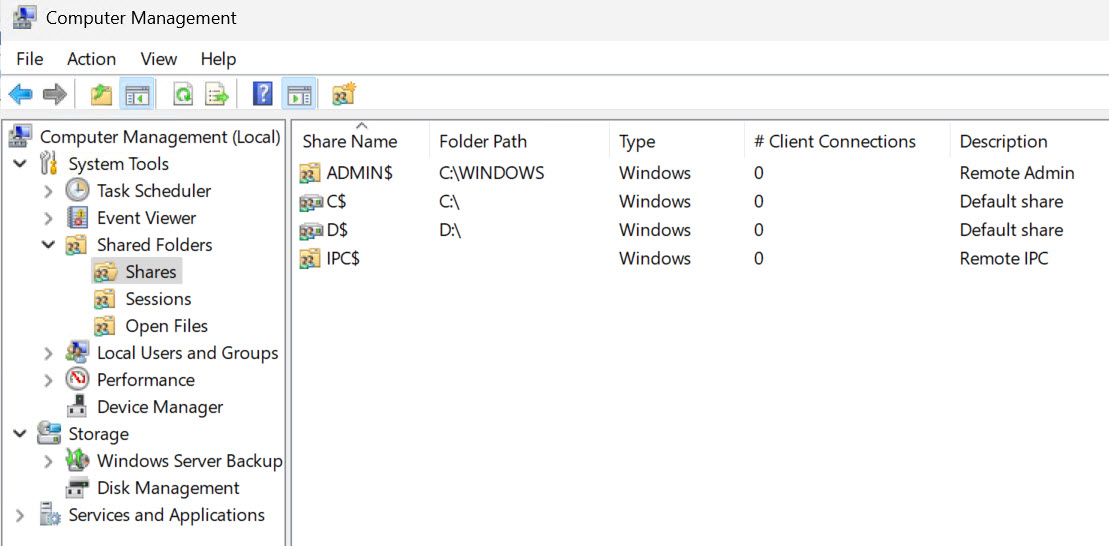1109x546 pixels.
Task: Collapse the Shared Folders node
Action: tap(47, 245)
